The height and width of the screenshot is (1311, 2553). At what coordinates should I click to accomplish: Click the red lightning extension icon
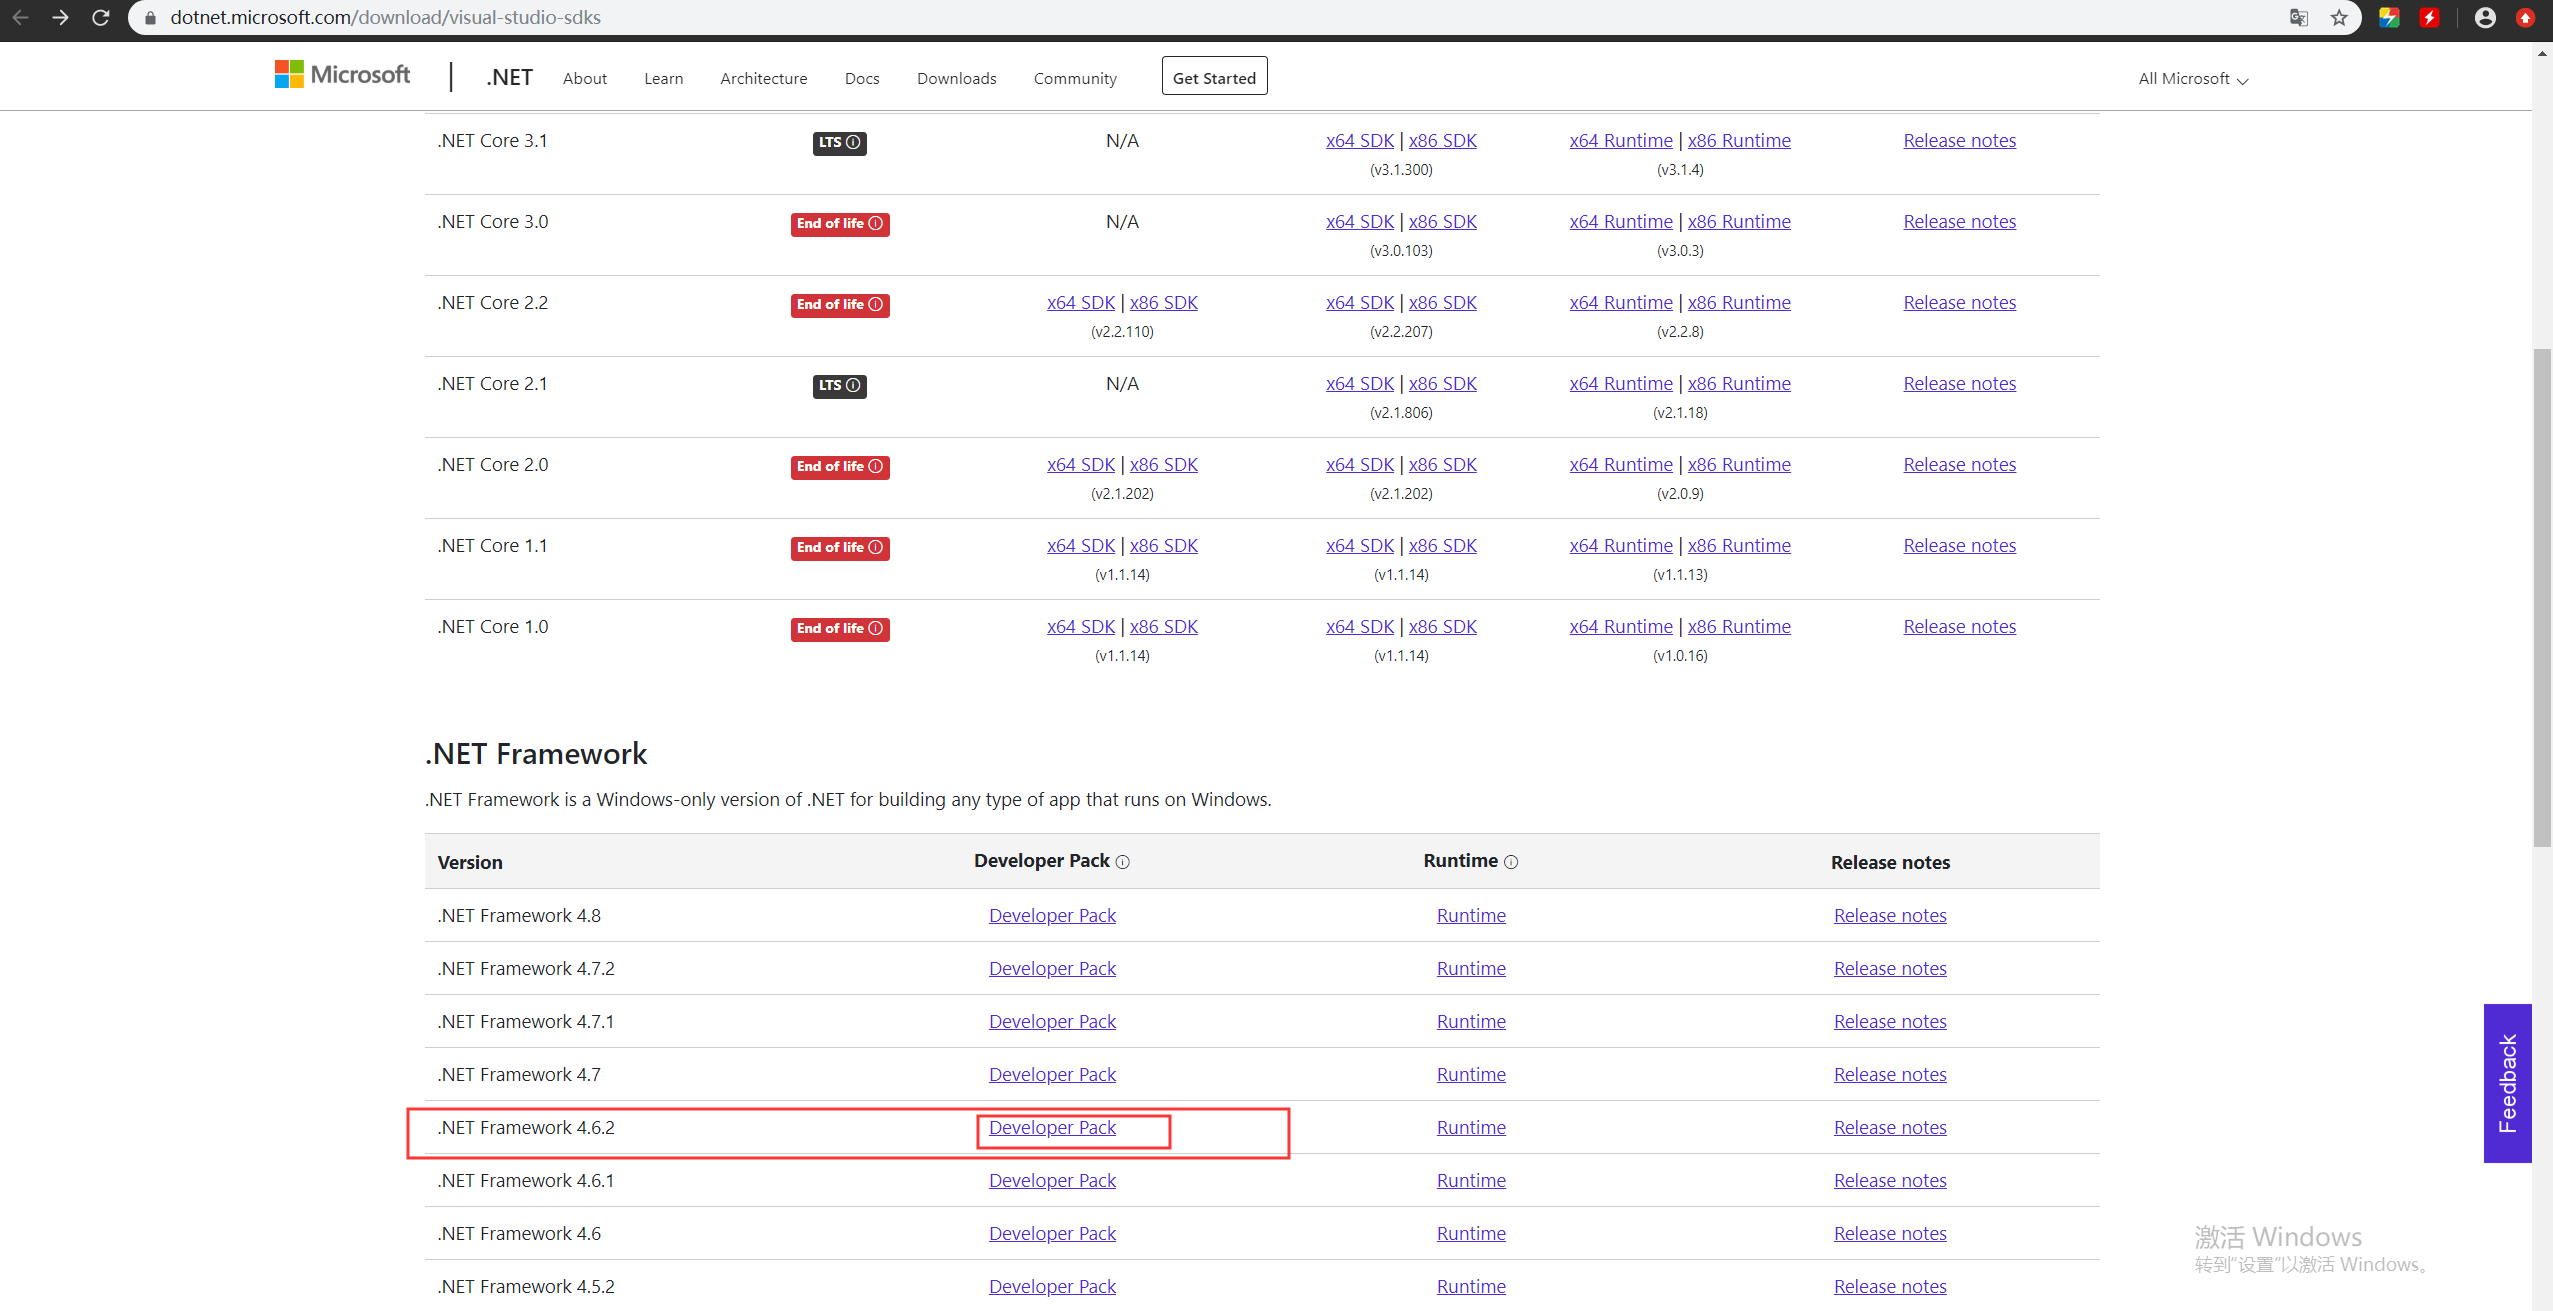(2430, 17)
